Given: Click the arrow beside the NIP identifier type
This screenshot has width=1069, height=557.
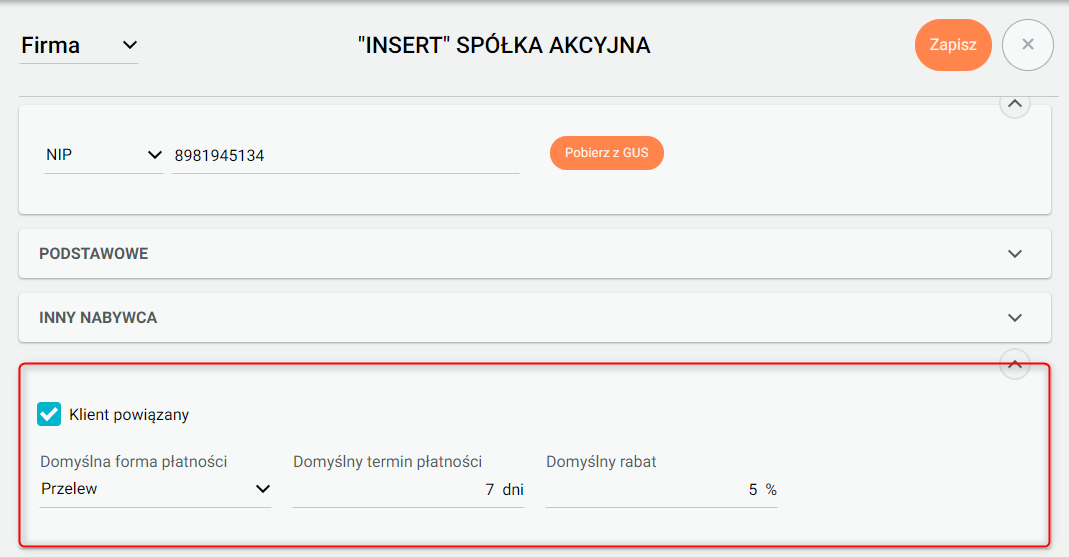Looking at the screenshot, I should [x=154, y=155].
